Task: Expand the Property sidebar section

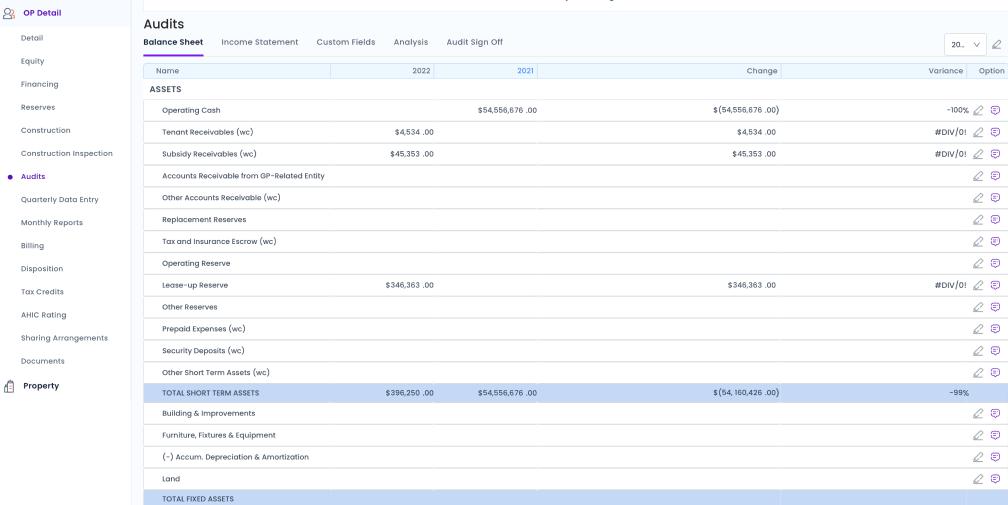Action: [x=41, y=386]
